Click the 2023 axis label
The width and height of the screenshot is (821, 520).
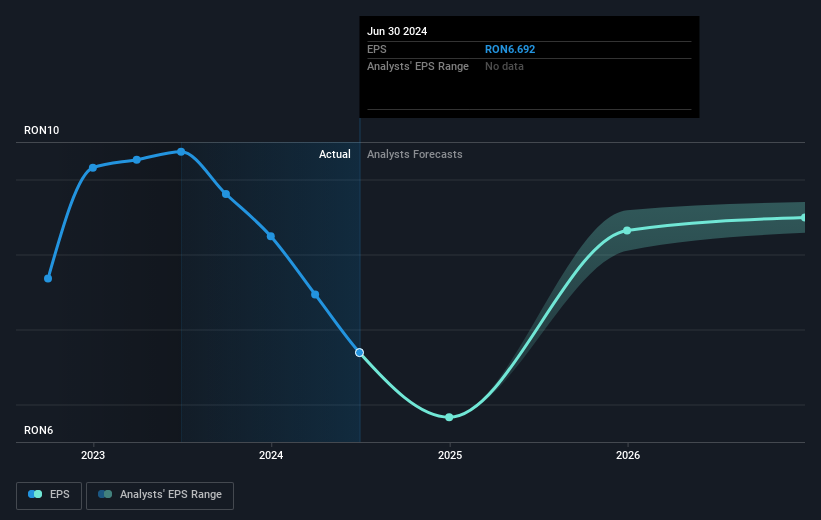93,456
